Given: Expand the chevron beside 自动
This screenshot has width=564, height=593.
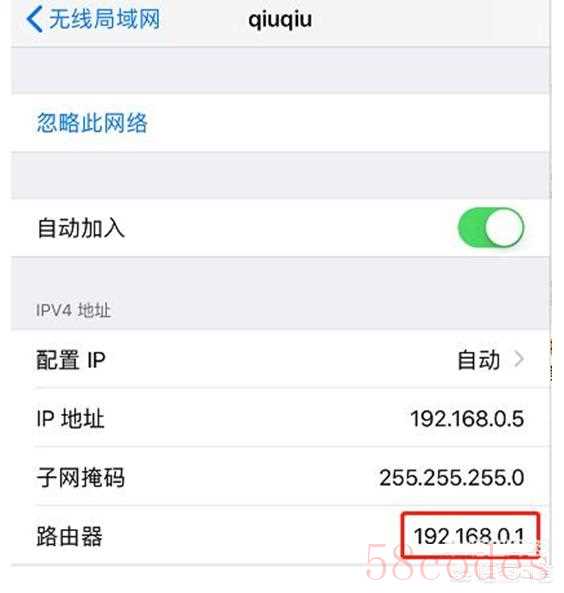Looking at the screenshot, I should tap(519, 359).
